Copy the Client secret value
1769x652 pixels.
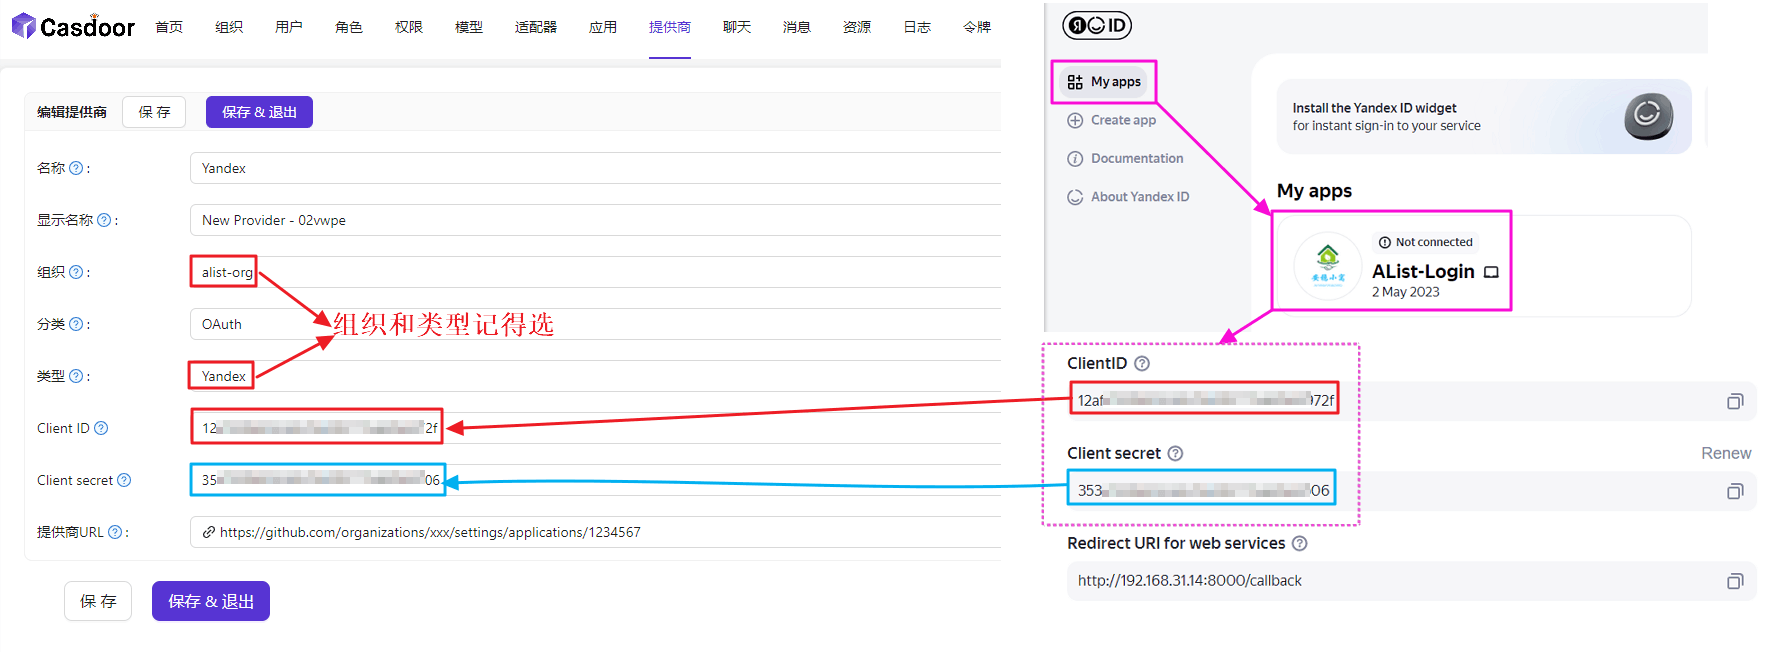tap(1734, 491)
